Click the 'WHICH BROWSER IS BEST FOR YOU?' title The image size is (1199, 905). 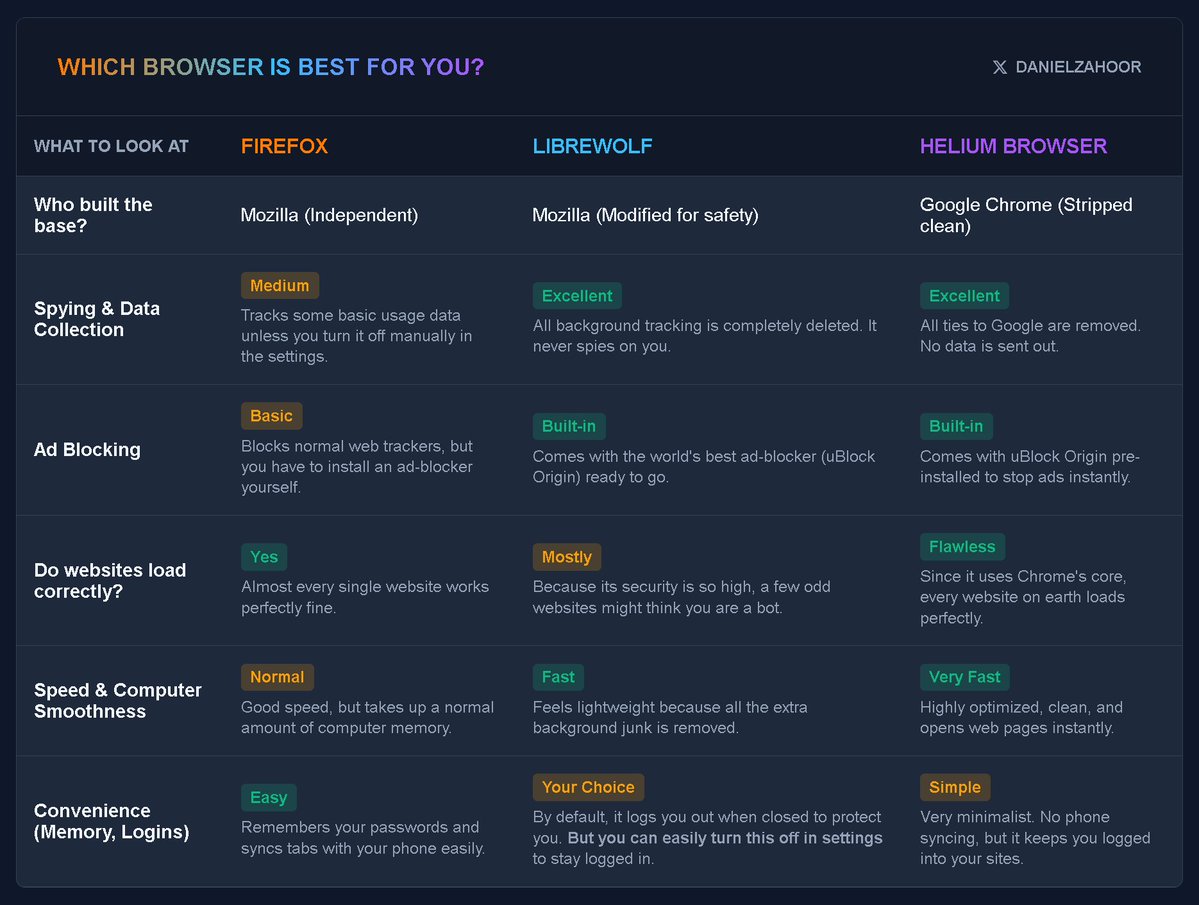[x=271, y=67]
